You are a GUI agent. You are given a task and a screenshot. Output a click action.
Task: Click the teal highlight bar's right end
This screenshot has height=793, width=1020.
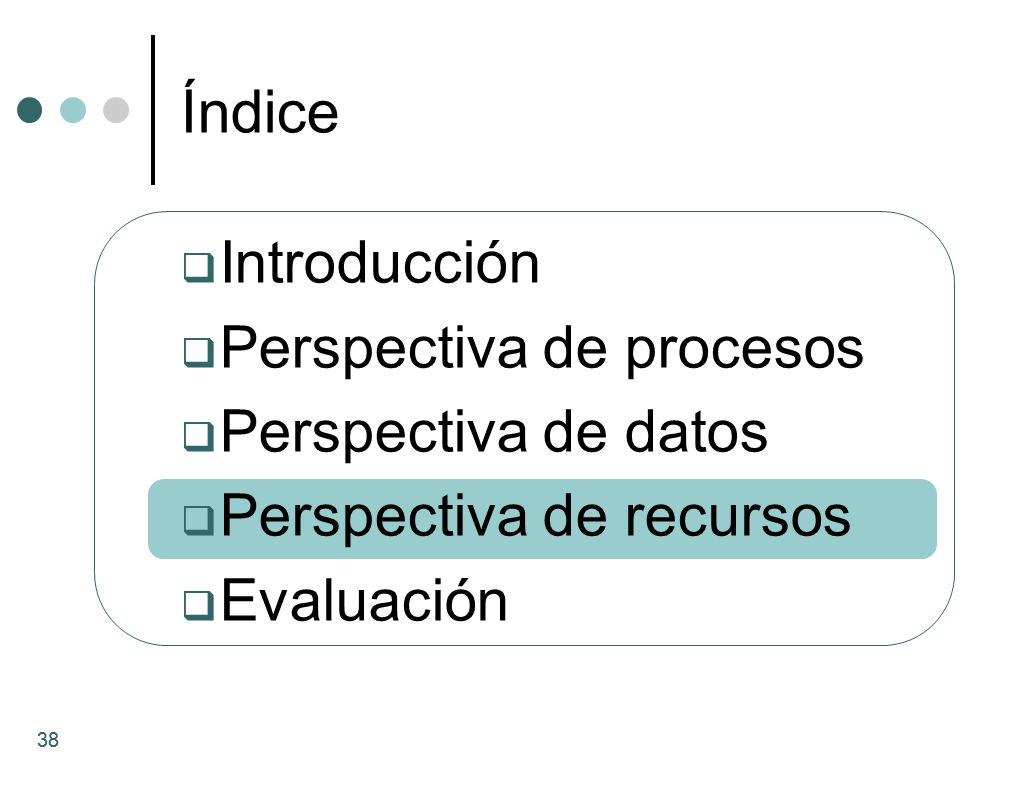click(x=924, y=519)
